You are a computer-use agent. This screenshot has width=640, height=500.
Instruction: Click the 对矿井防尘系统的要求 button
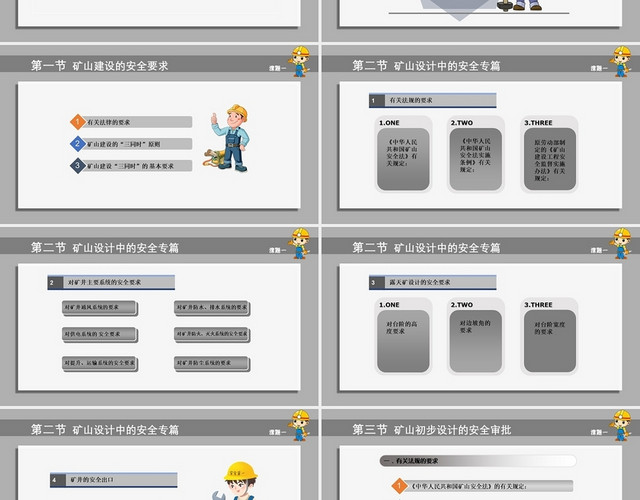click(x=211, y=363)
